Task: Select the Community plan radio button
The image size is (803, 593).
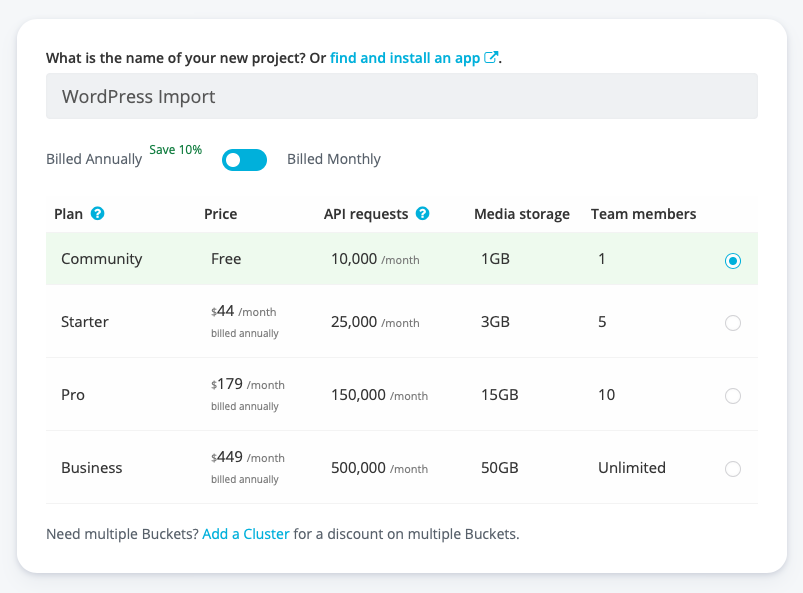Action: (x=733, y=260)
